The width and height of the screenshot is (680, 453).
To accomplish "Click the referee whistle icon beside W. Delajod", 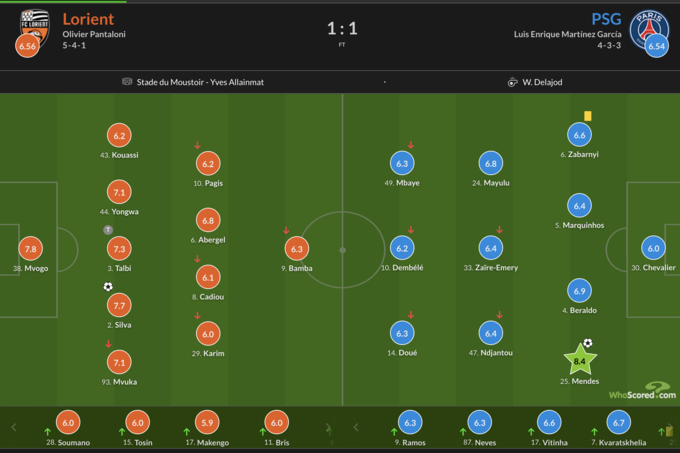I will [x=512, y=82].
